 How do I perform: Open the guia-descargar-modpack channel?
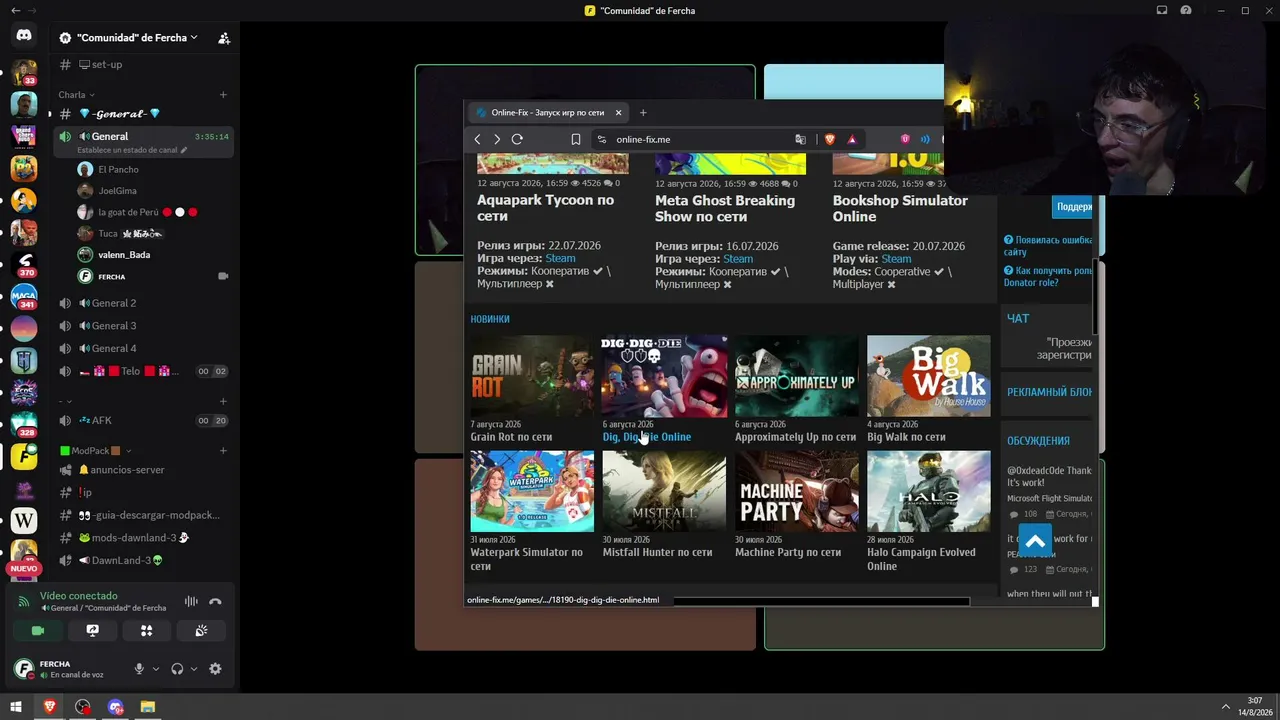pyautogui.click(x=143, y=516)
